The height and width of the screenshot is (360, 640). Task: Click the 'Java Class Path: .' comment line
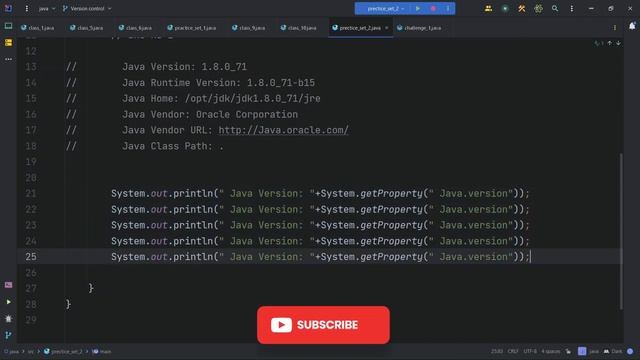coord(173,146)
